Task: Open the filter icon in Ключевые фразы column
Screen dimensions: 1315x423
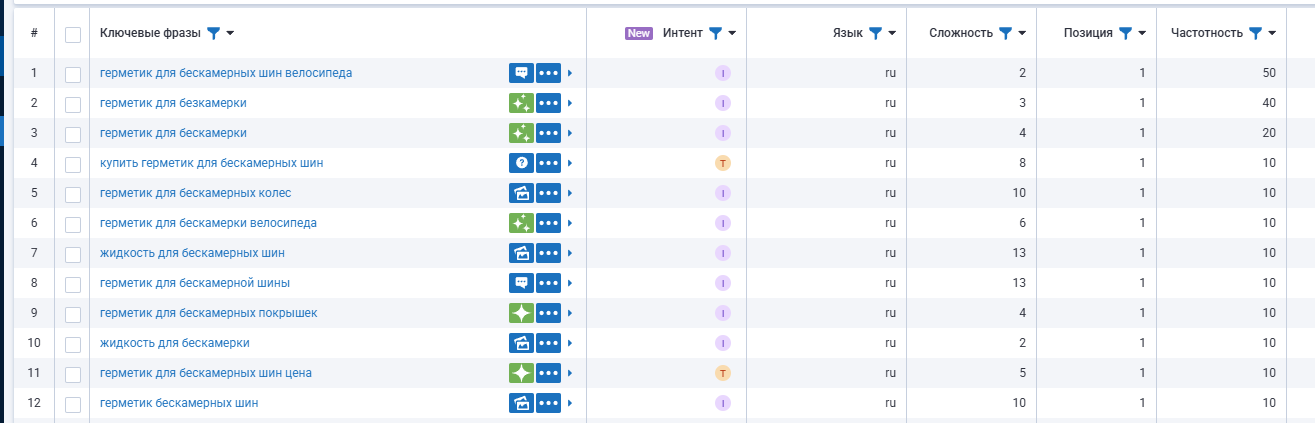Action: pos(212,33)
